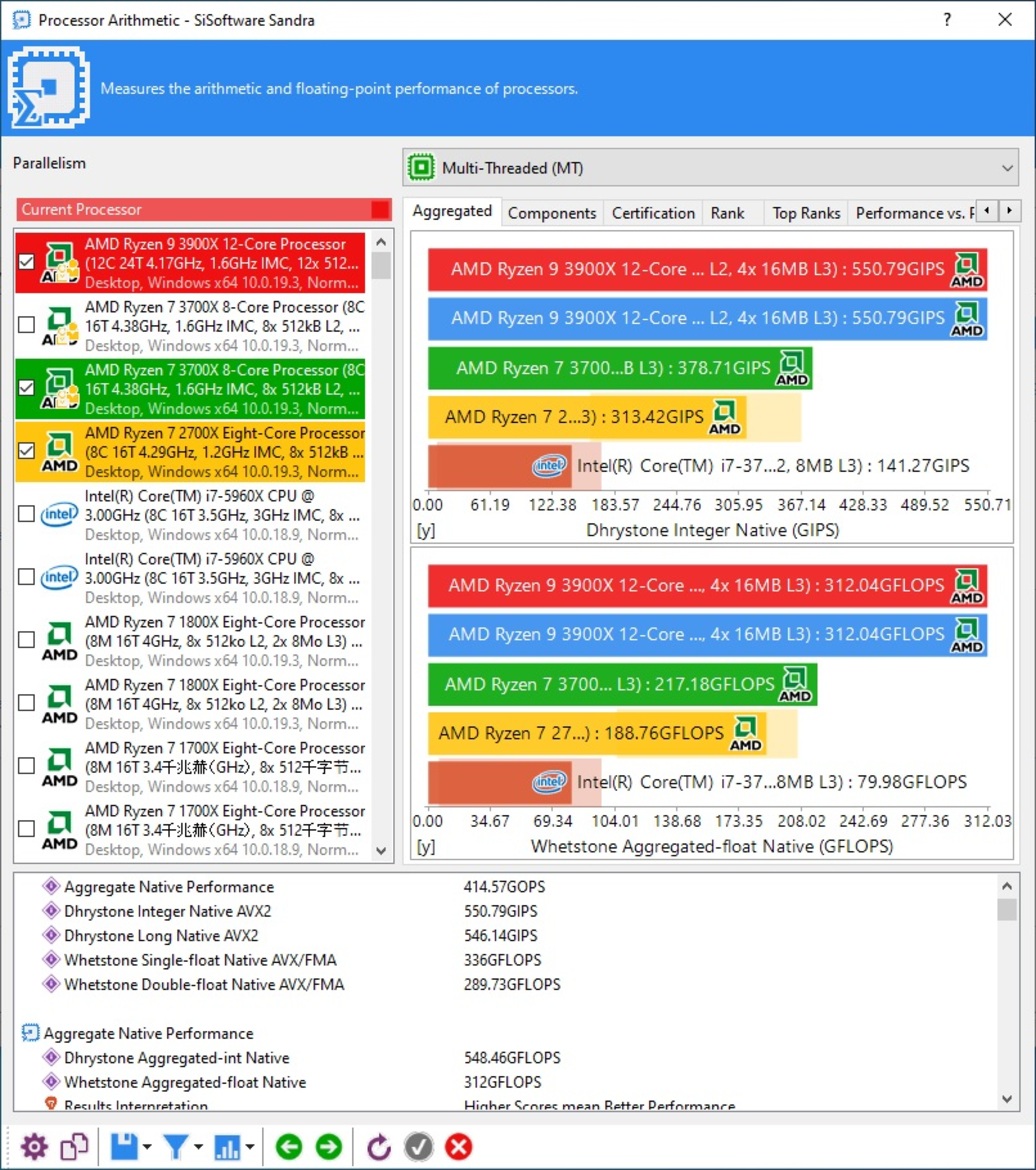Click the grey checkmark OK icon

pyautogui.click(x=419, y=1146)
